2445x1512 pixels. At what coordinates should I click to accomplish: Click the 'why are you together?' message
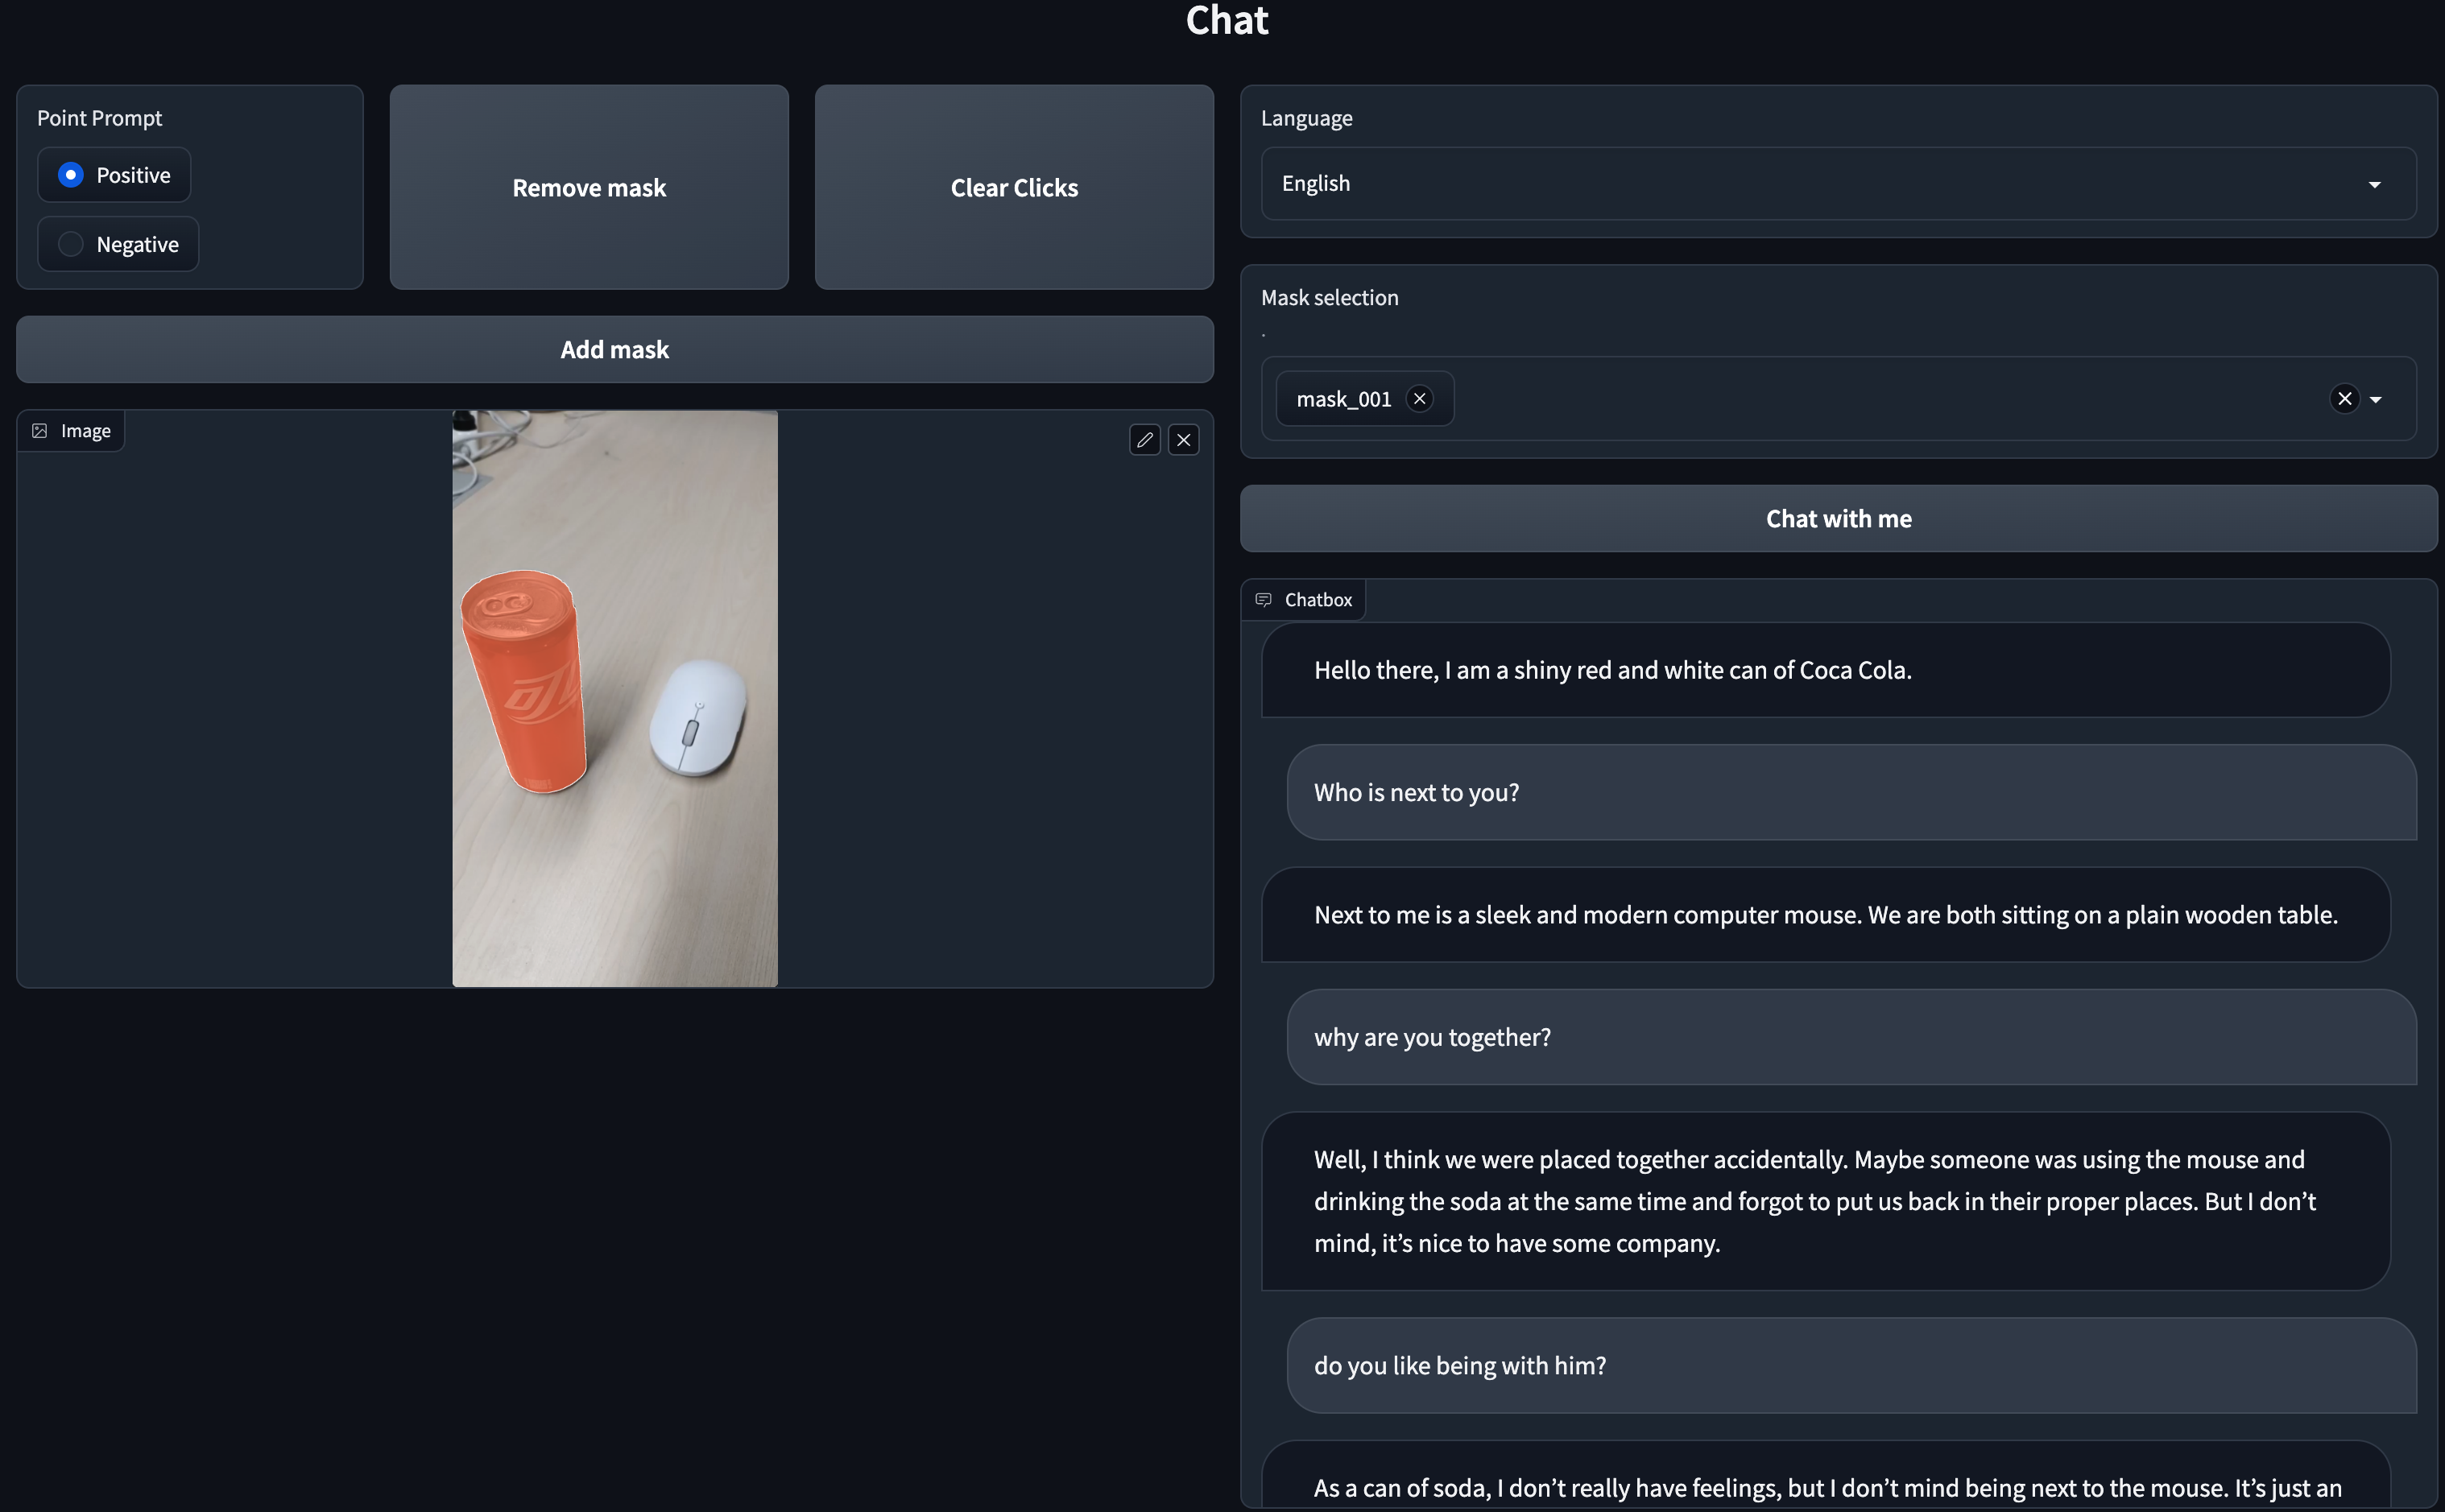coord(1431,1038)
